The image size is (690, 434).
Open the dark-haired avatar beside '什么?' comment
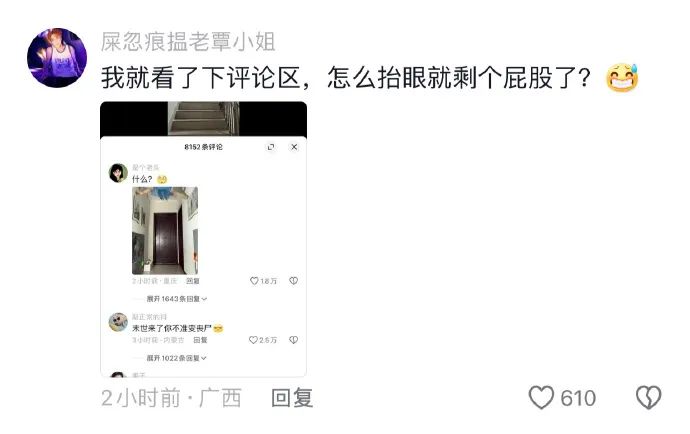click(118, 173)
